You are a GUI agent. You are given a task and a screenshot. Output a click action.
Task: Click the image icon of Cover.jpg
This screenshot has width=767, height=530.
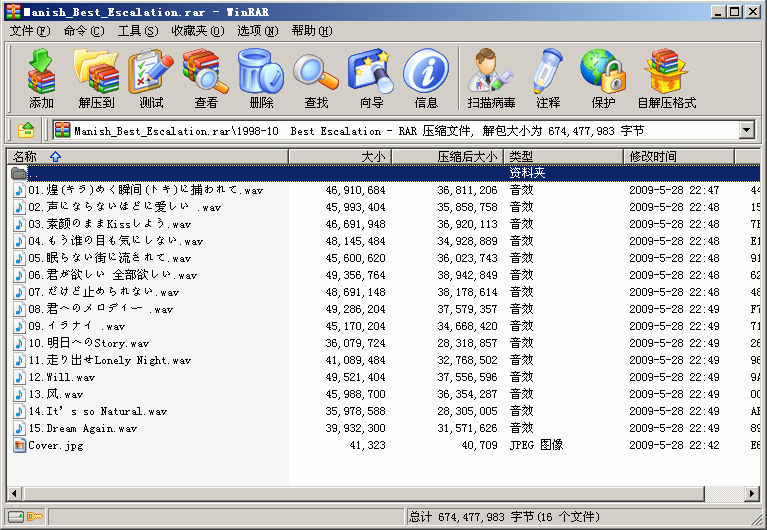[x=19, y=445]
